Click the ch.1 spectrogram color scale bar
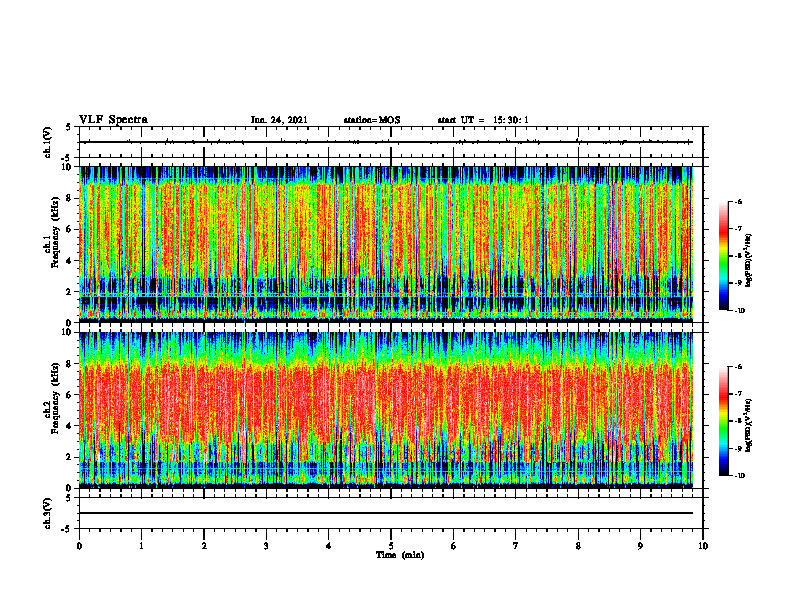 [723, 256]
